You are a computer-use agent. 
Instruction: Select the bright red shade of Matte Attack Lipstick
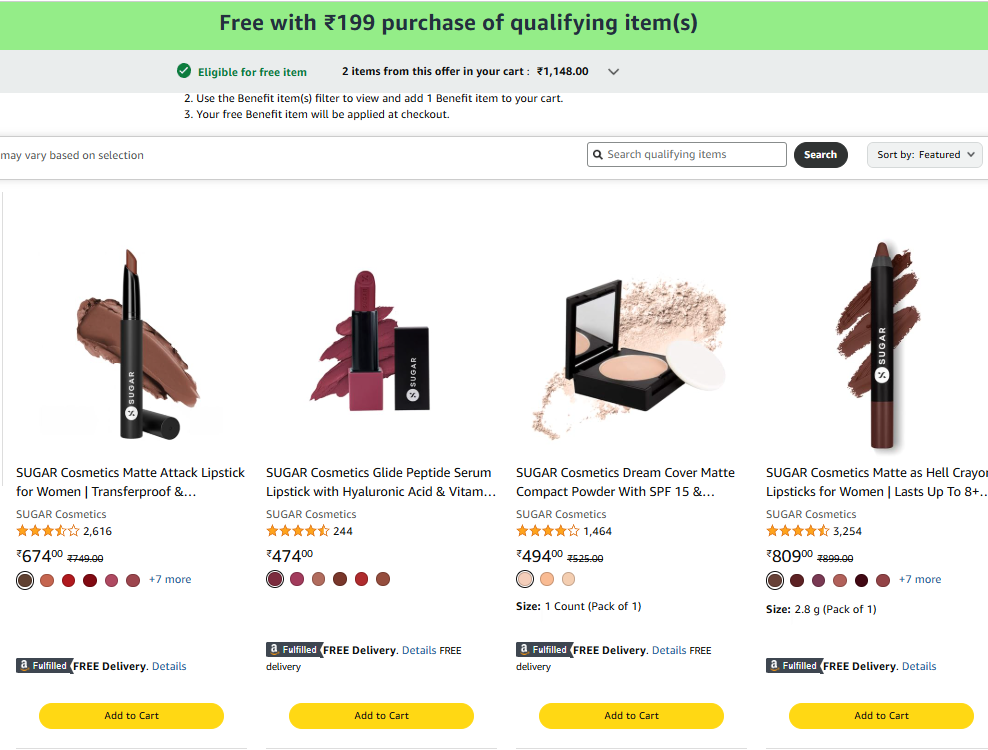point(69,580)
